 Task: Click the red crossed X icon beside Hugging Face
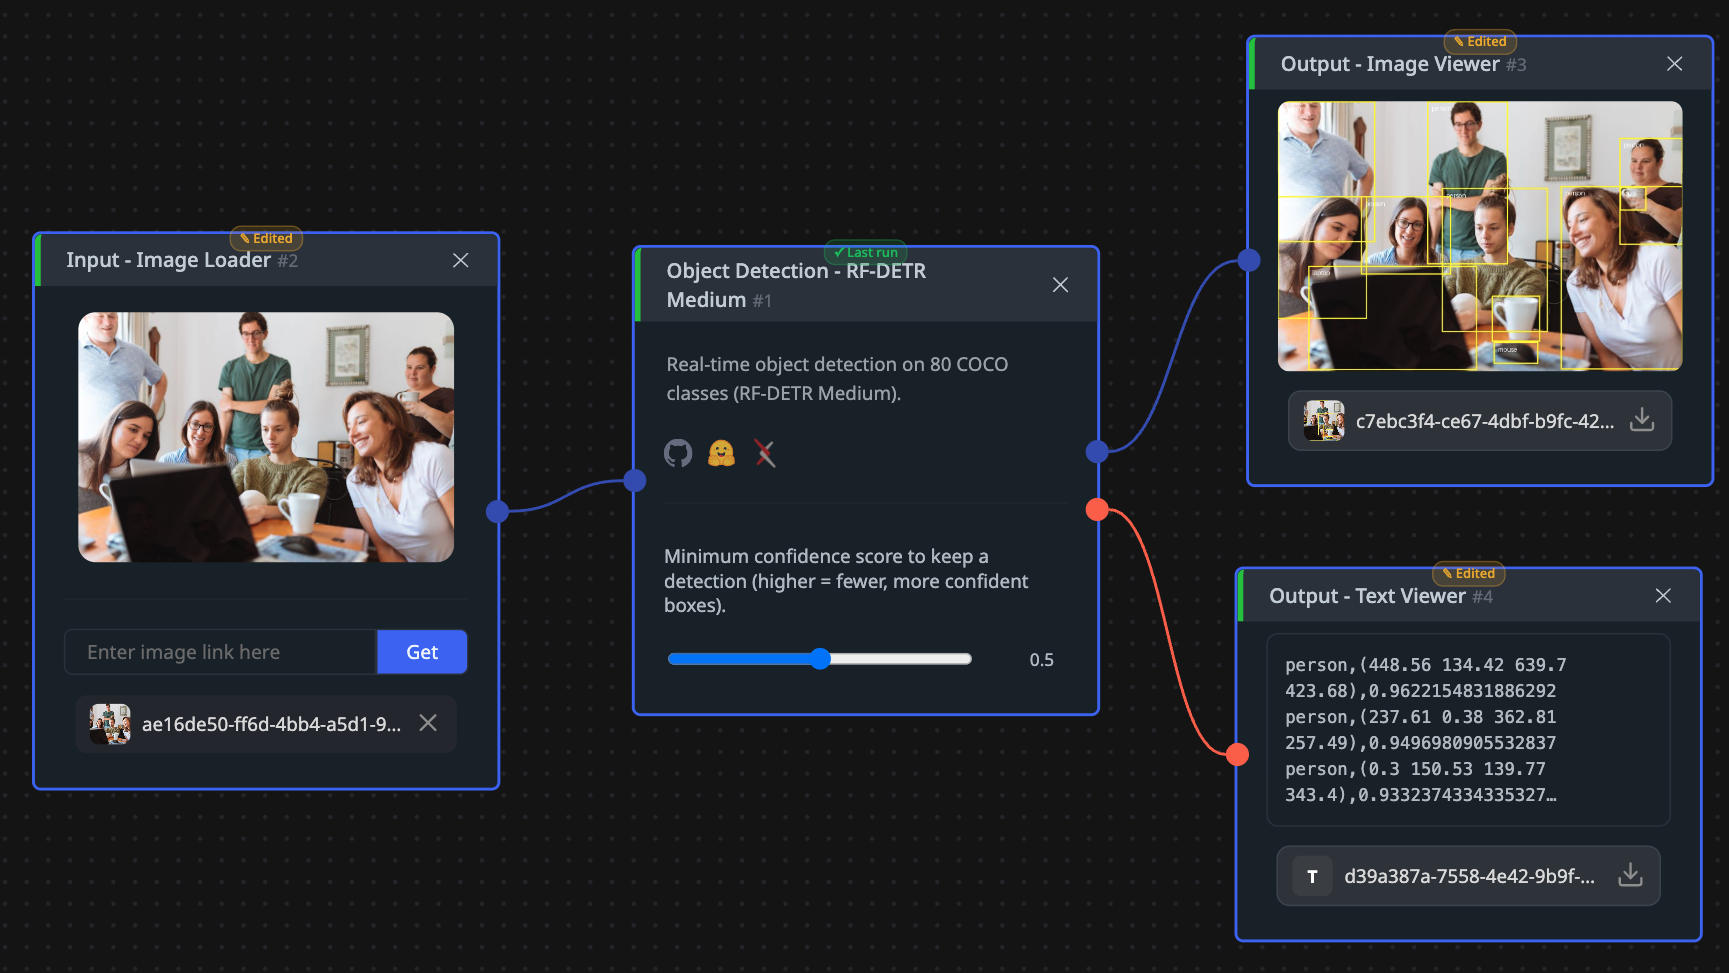click(x=765, y=453)
